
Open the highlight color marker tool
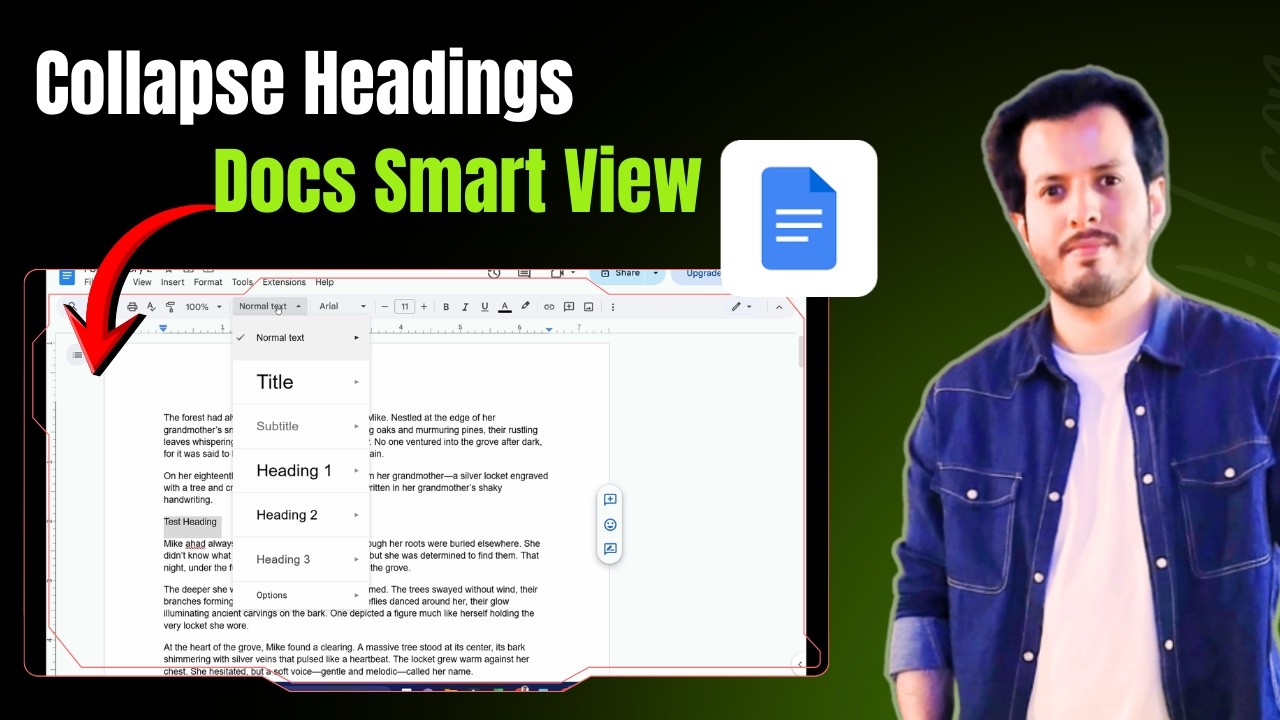point(525,307)
